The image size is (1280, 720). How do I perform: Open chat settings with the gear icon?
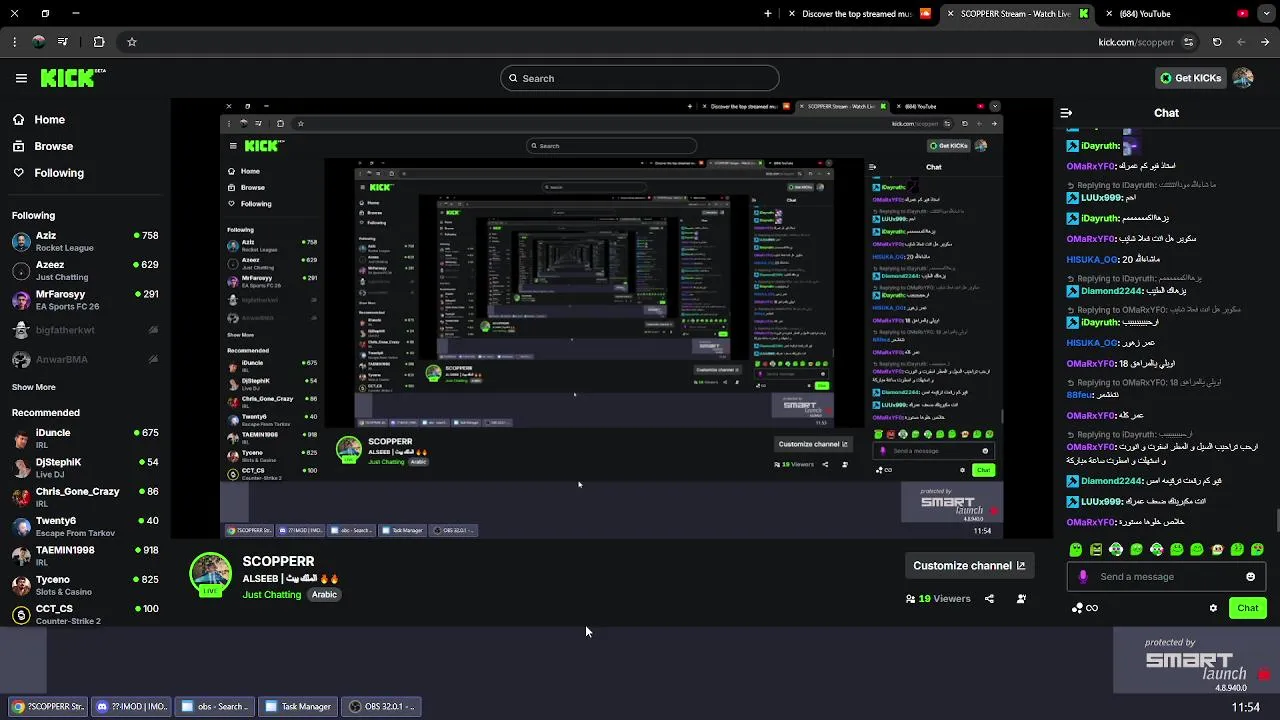click(1213, 608)
